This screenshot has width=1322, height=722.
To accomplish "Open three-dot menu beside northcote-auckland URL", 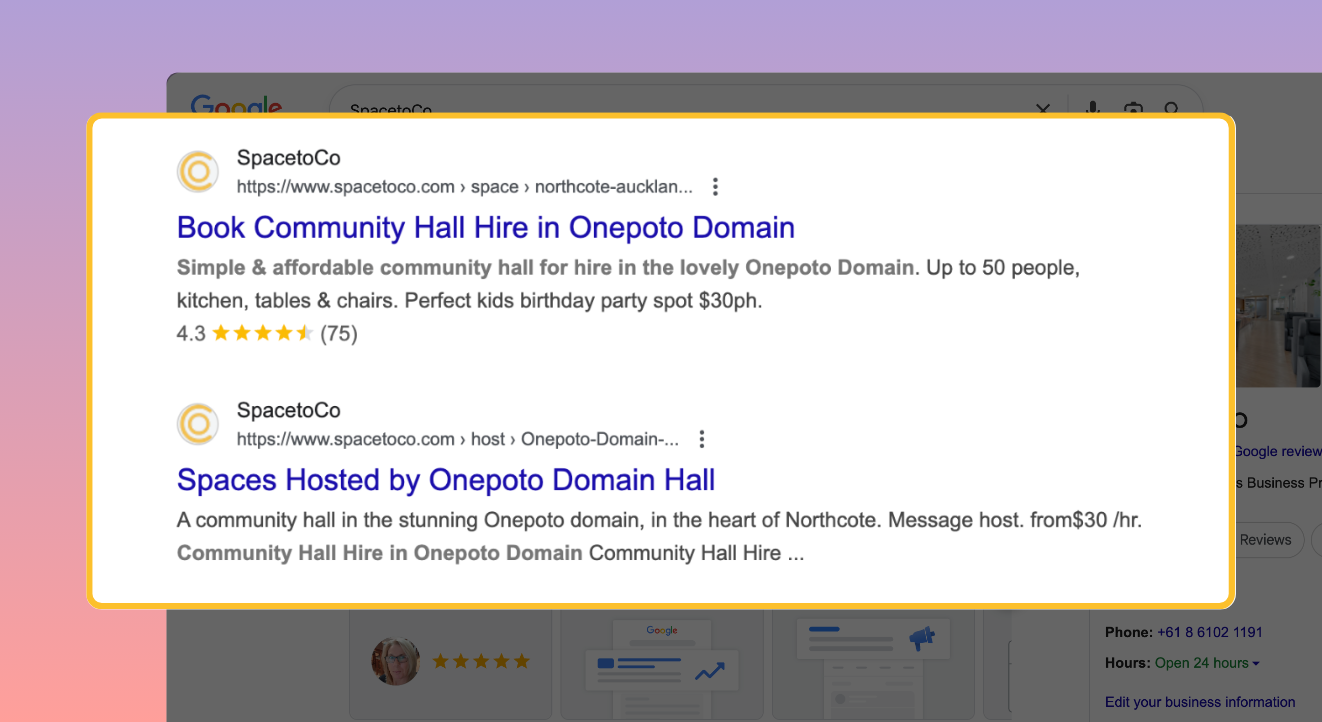I will (715, 187).
